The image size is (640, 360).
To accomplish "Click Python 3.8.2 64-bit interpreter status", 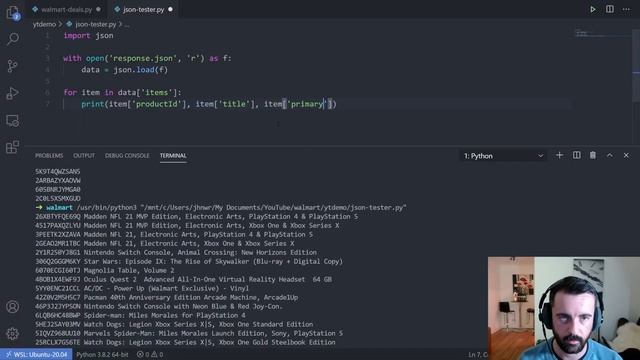I will pos(102,354).
